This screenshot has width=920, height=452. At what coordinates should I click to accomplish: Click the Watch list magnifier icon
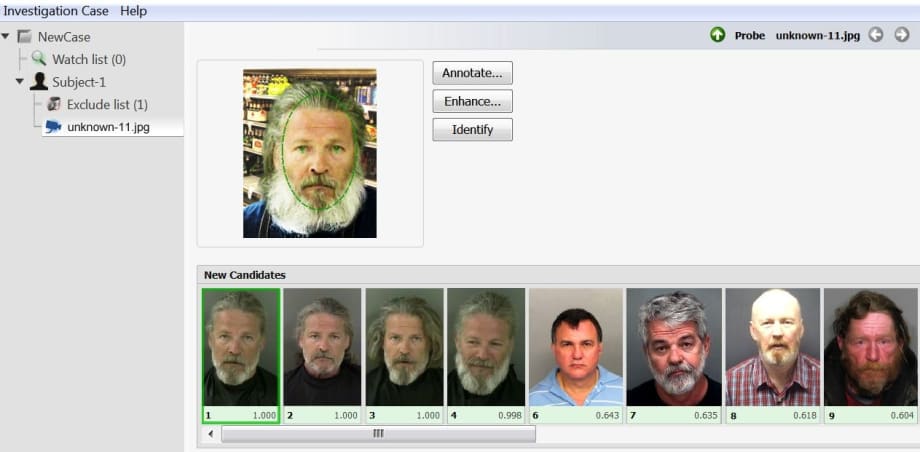(39, 59)
